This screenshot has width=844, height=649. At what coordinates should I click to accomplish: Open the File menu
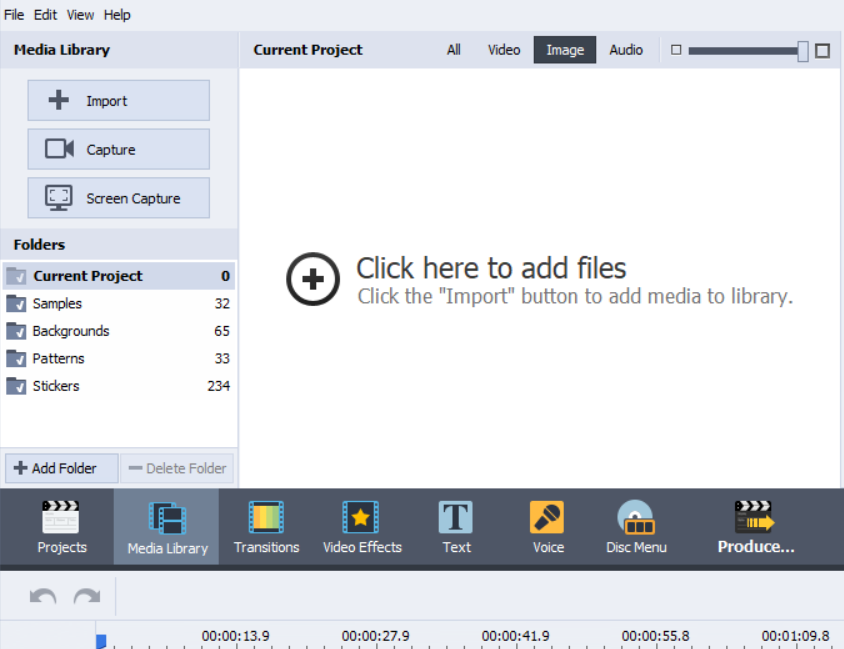pos(14,15)
